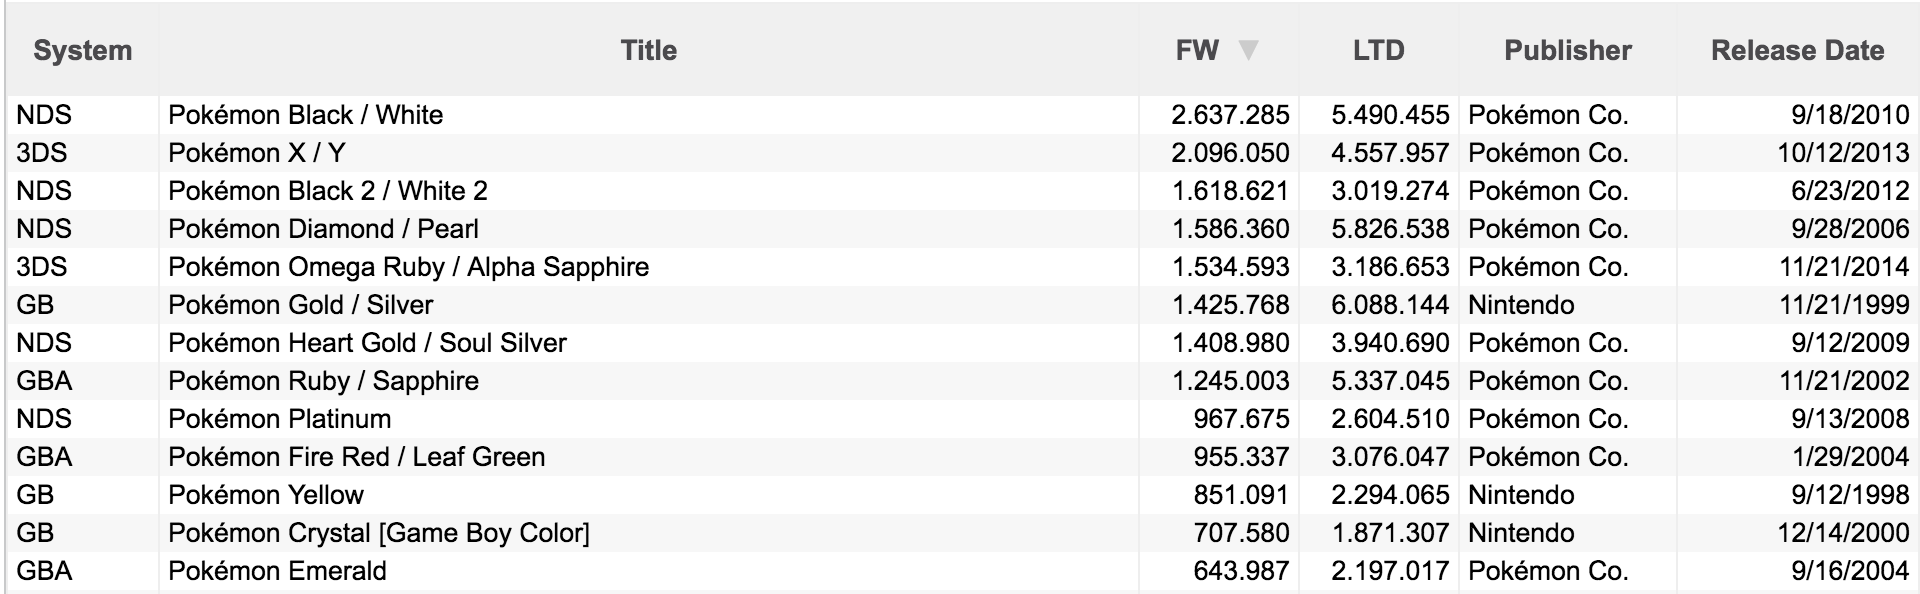Click the FW value 2.637.285
Image resolution: width=1920 pixels, height=594 pixels.
coord(1230,115)
